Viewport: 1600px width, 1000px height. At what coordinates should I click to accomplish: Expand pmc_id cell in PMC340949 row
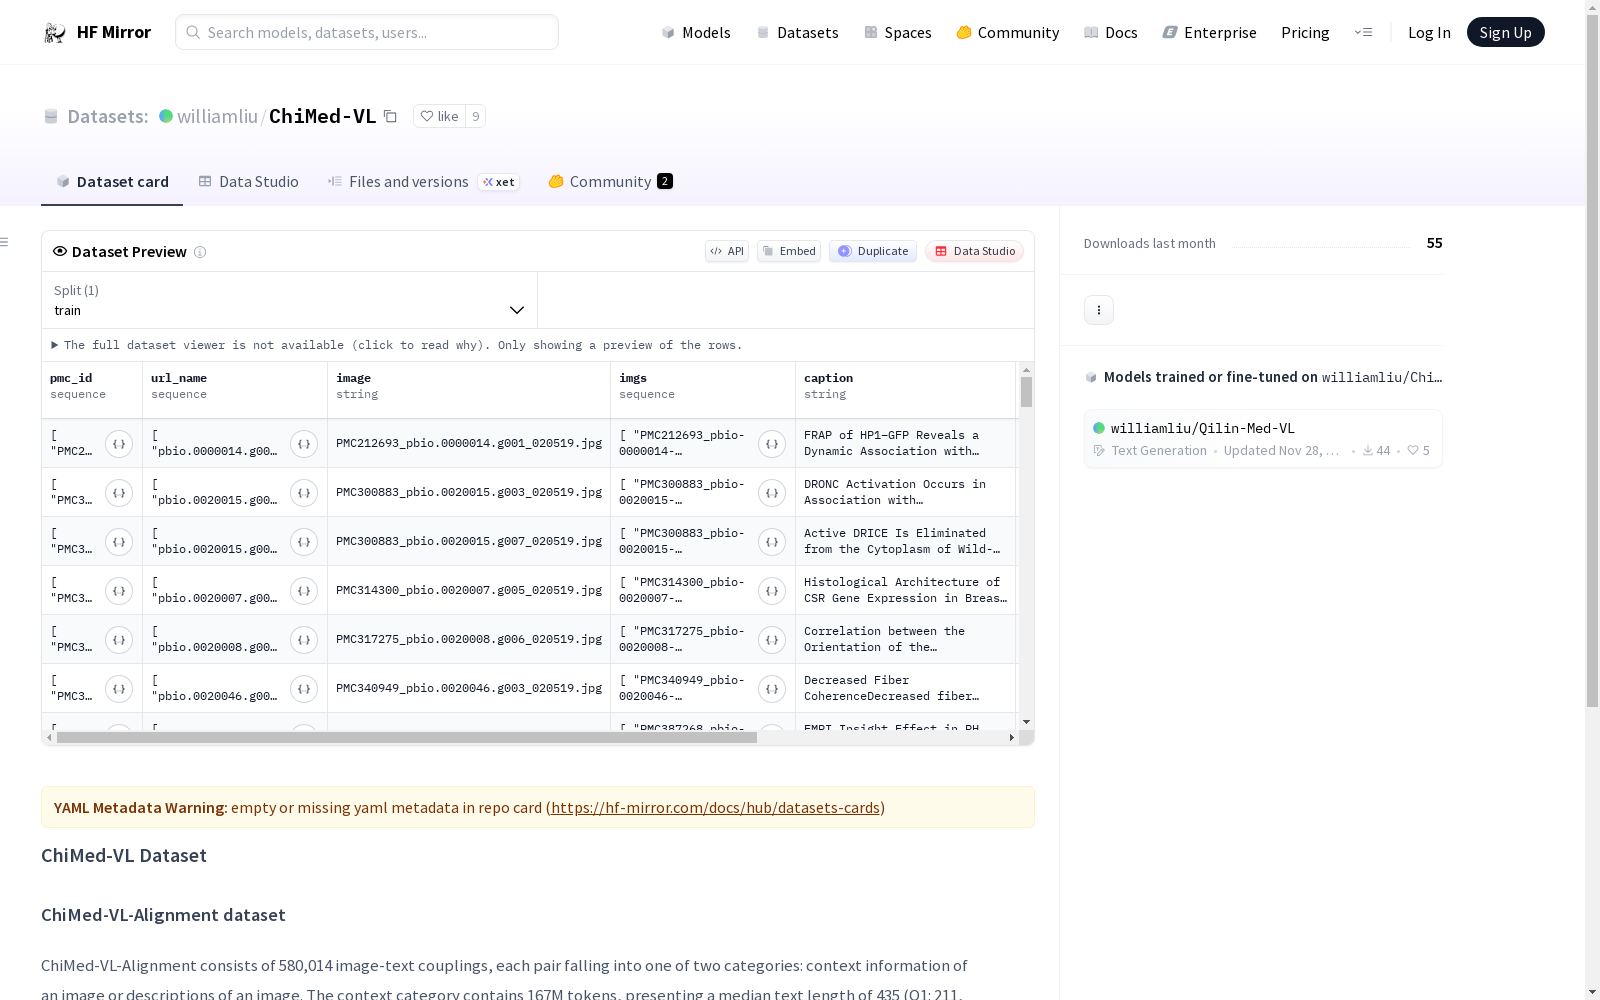[119, 689]
